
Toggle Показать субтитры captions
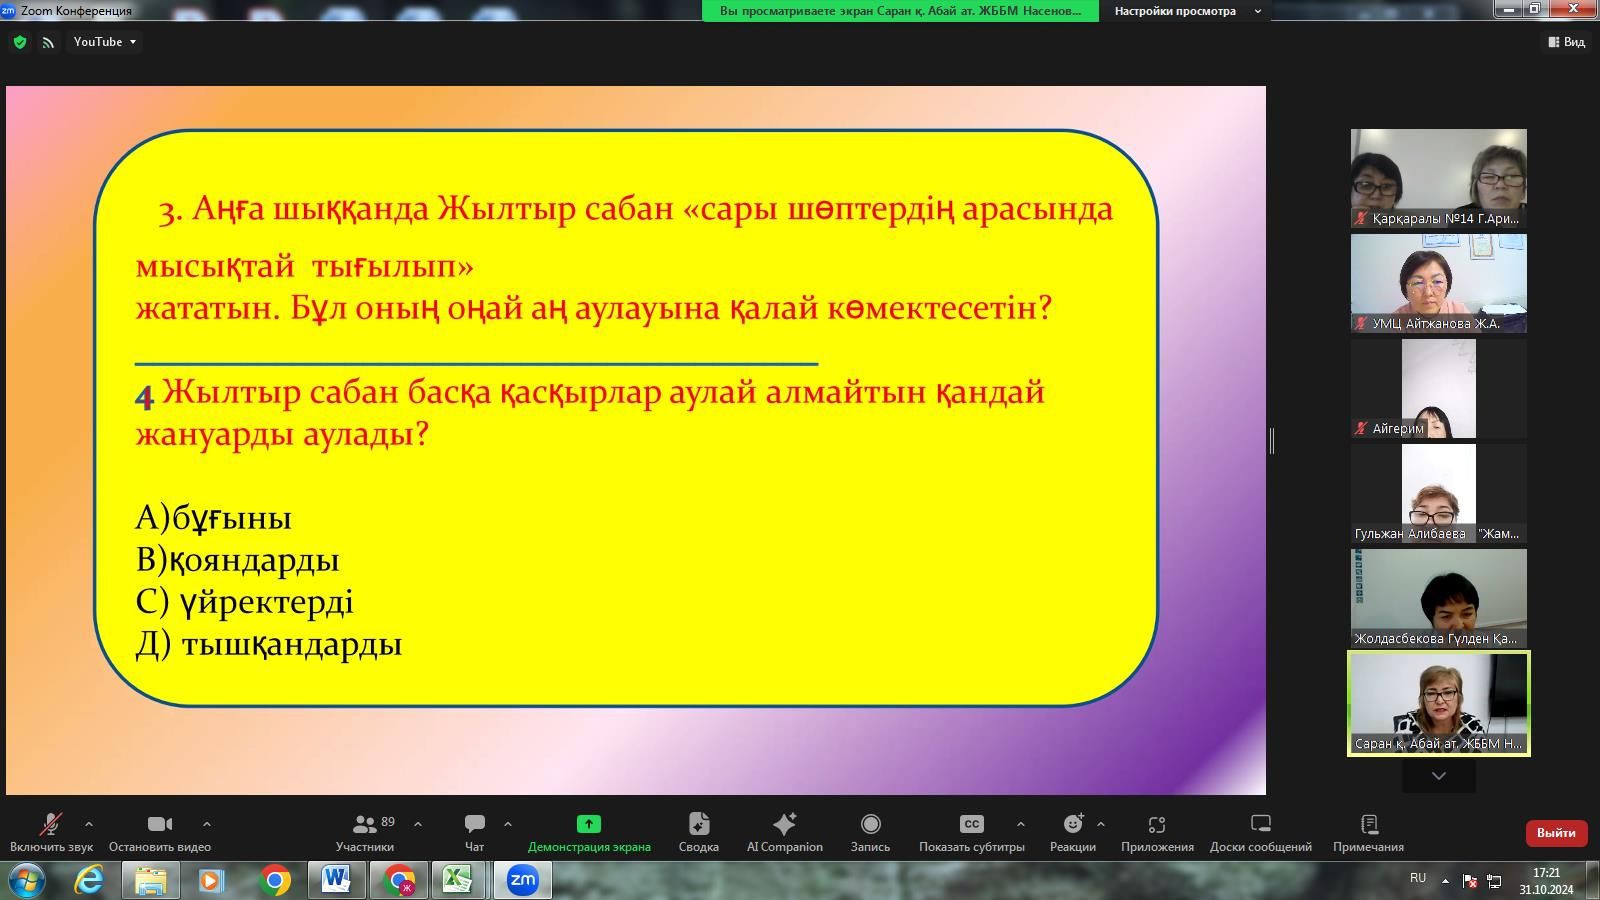[971, 832]
